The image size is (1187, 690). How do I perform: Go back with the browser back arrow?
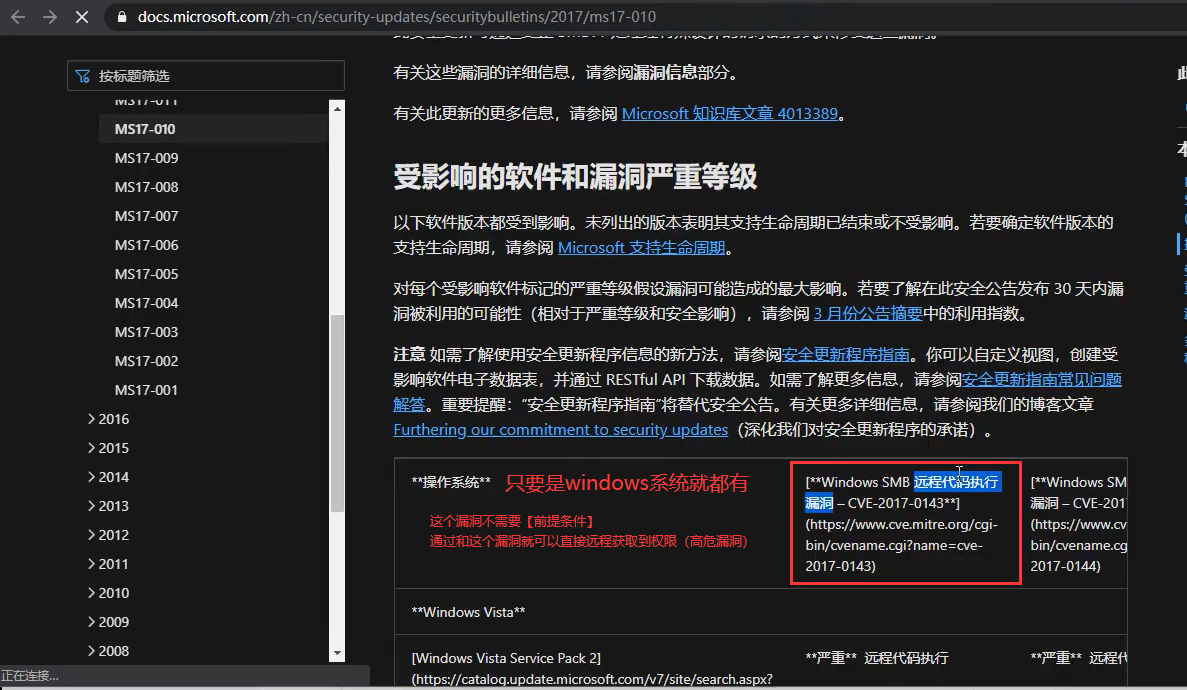pyautogui.click(x=18, y=17)
